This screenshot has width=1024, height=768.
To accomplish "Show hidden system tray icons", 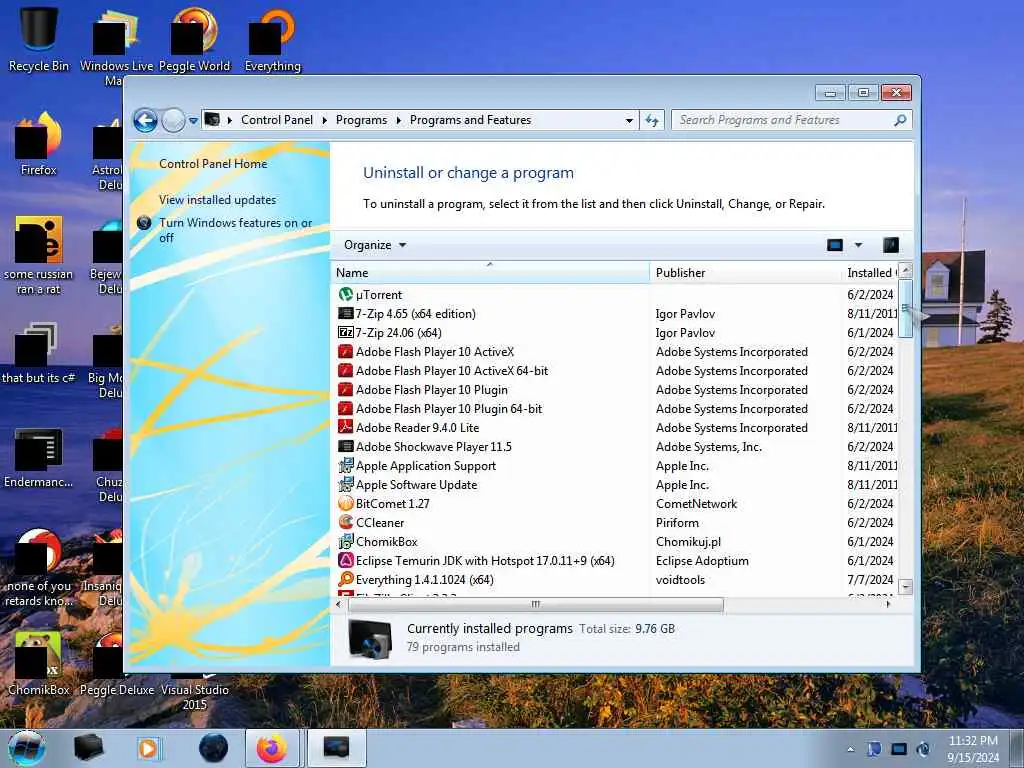I will pos(850,749).
